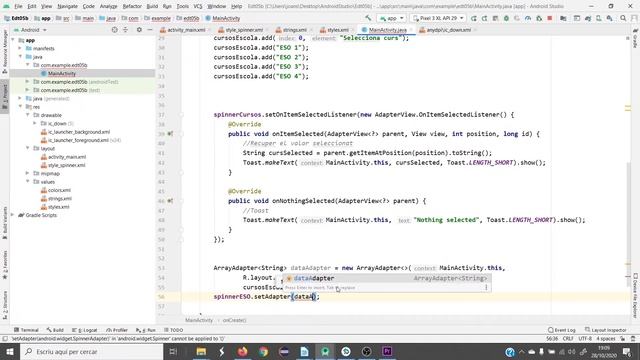The image size is (640, 360).
Task: Click the green Debug bug icon
Action: [x=506, y=18]
